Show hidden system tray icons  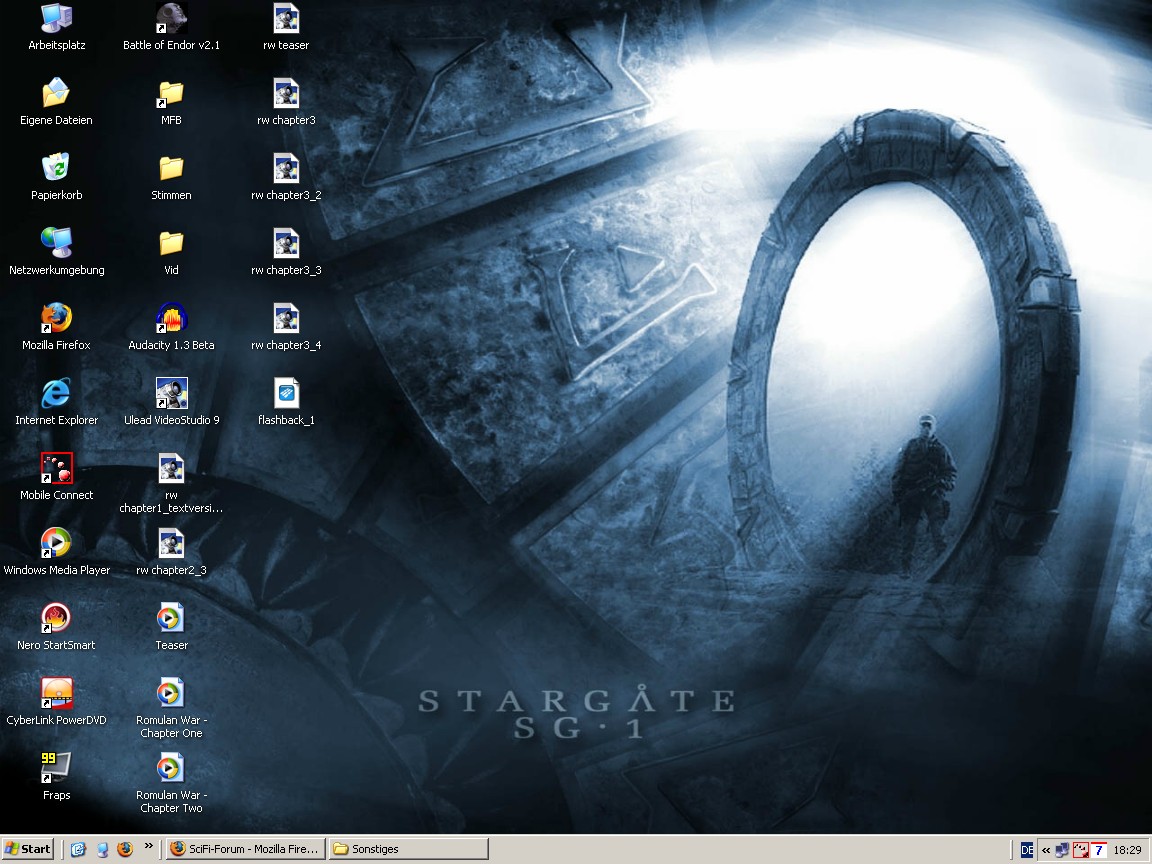coord(1046,850)
